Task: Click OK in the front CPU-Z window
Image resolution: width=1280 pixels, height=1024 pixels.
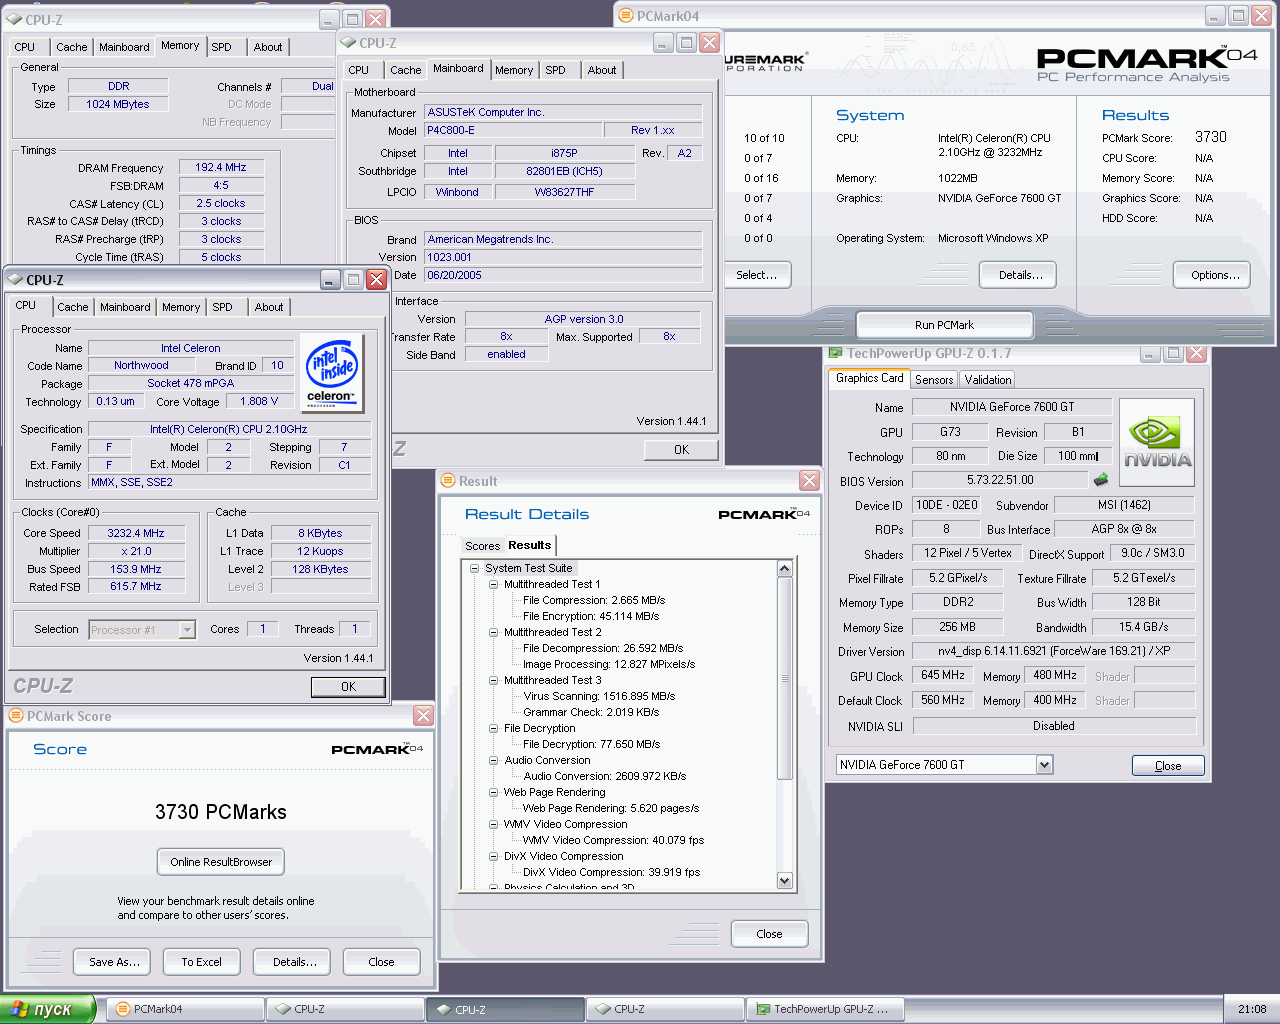Action: [x=348, y=687]
